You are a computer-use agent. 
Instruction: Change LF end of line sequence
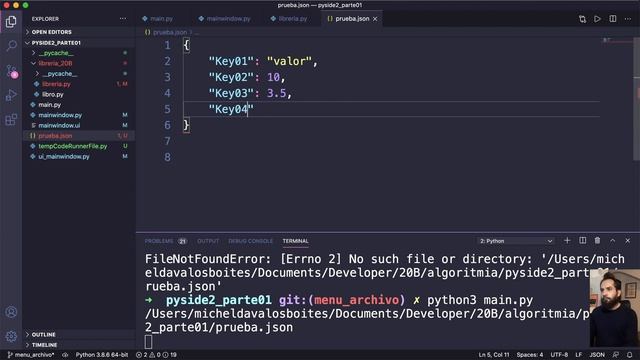point(578,355)
